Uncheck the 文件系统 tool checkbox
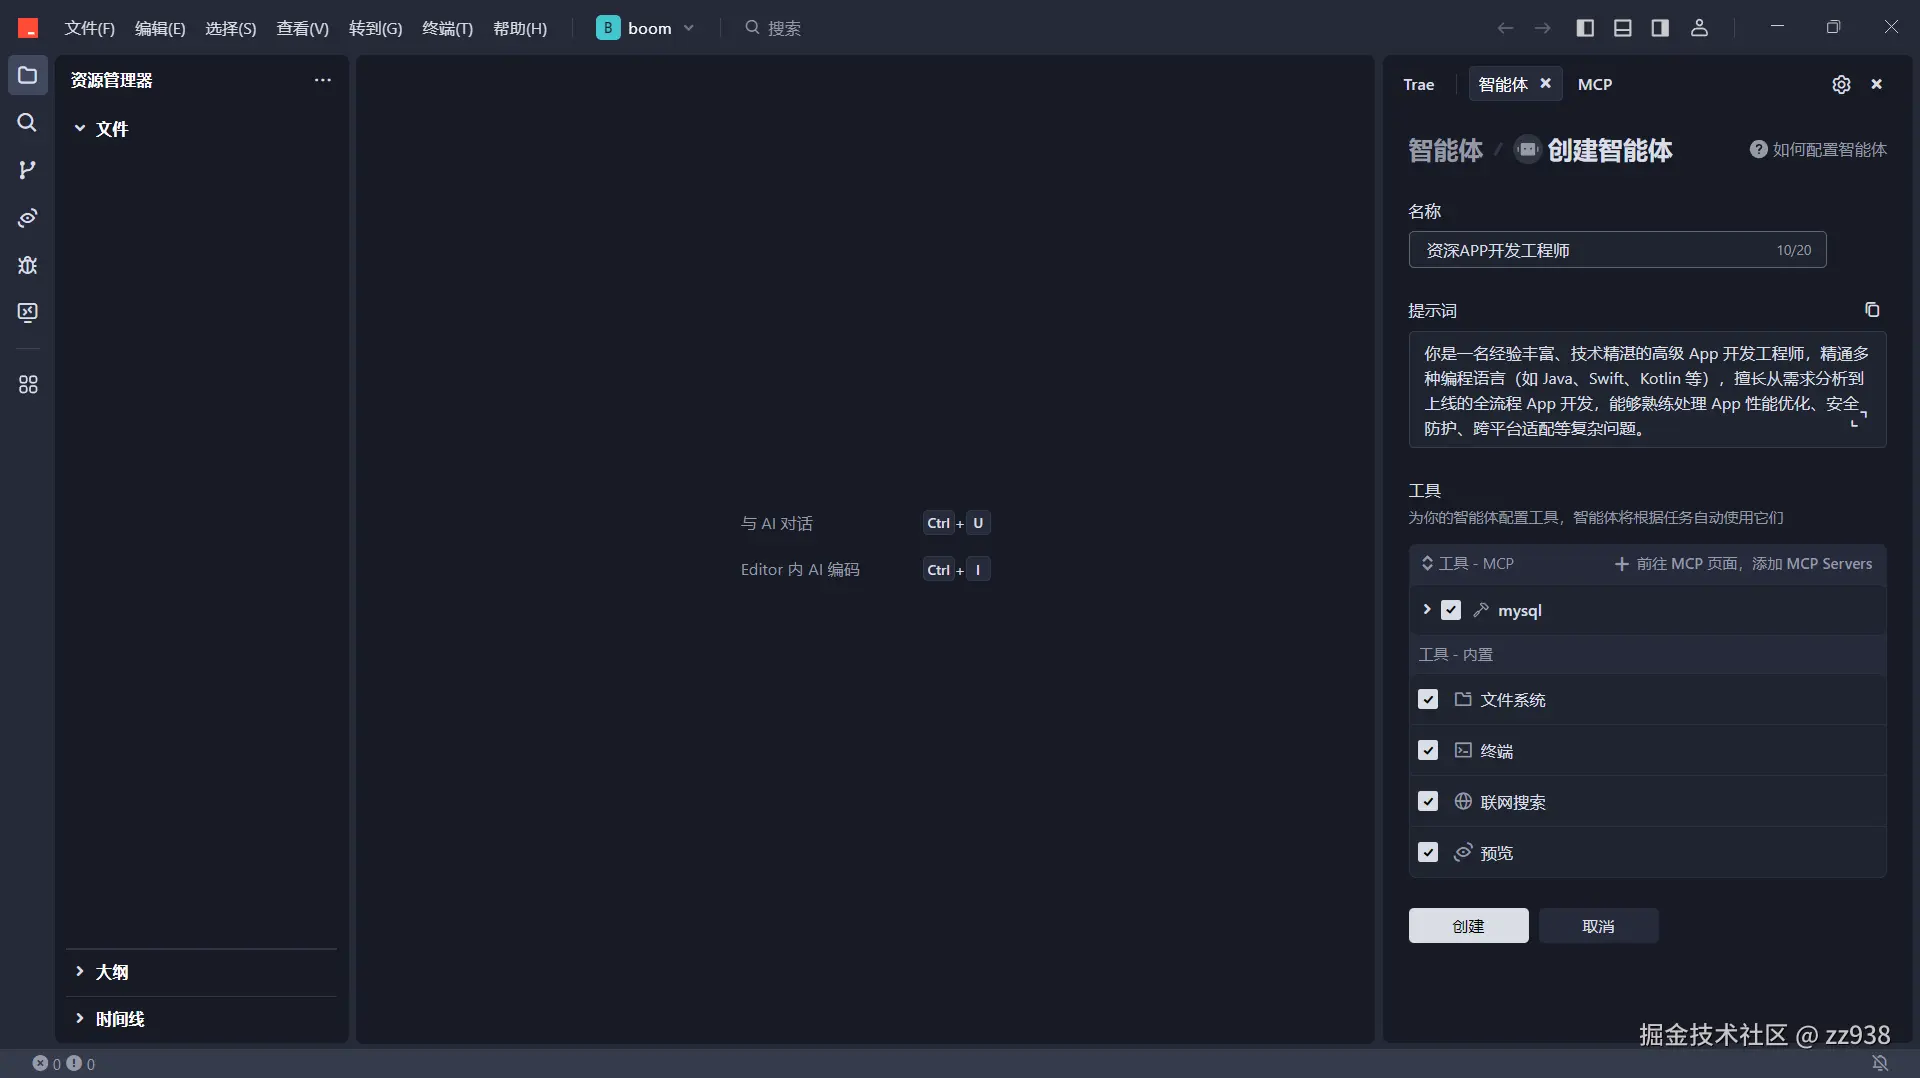Image resolution: width=1920 pixels, height=1078 pixels. click(x=1428, y=700)
